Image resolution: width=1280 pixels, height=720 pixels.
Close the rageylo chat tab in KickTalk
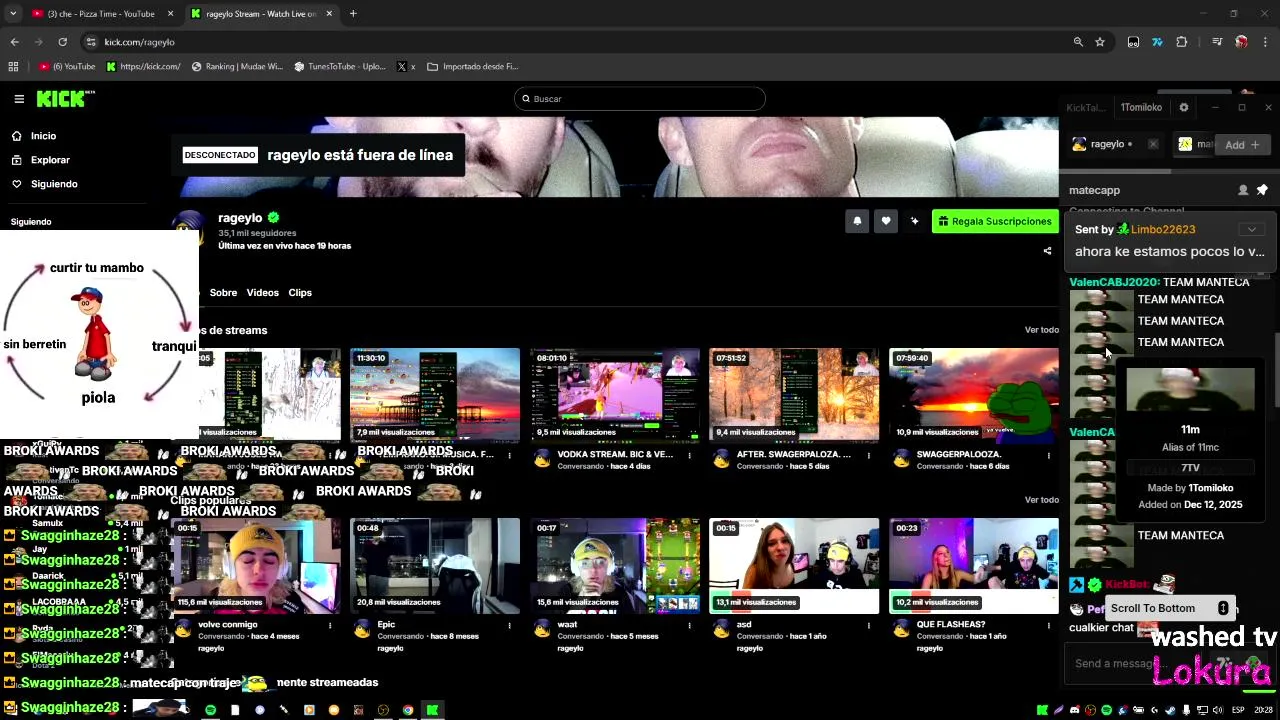1153,145
